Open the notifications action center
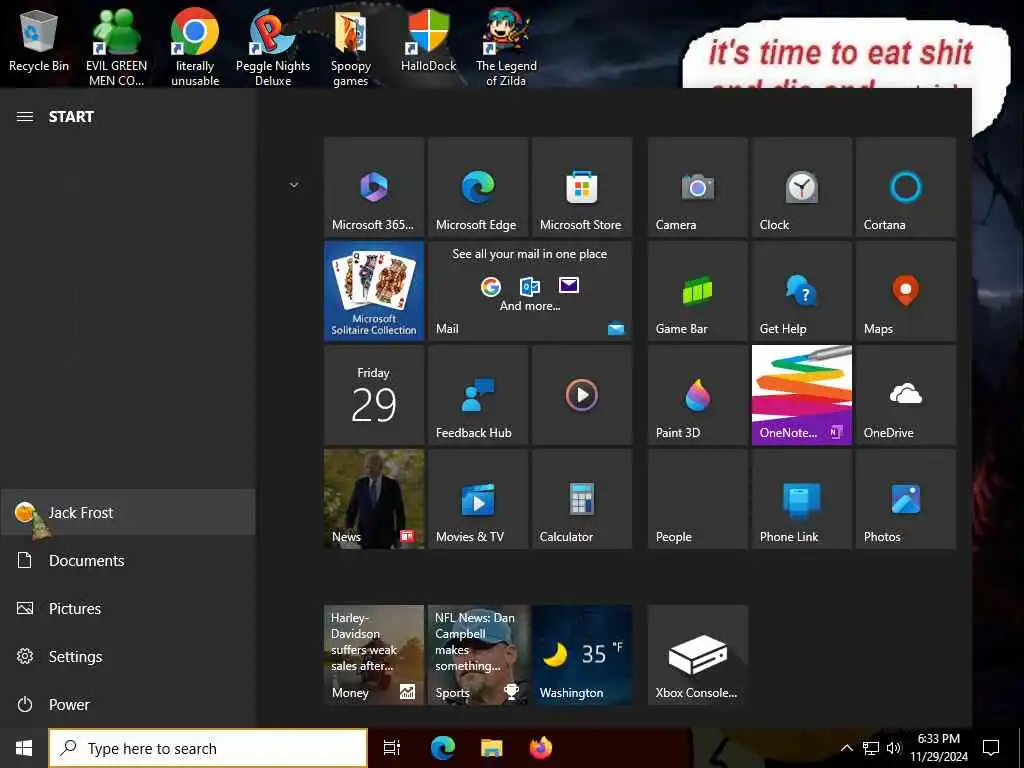 tap(991, 748)
